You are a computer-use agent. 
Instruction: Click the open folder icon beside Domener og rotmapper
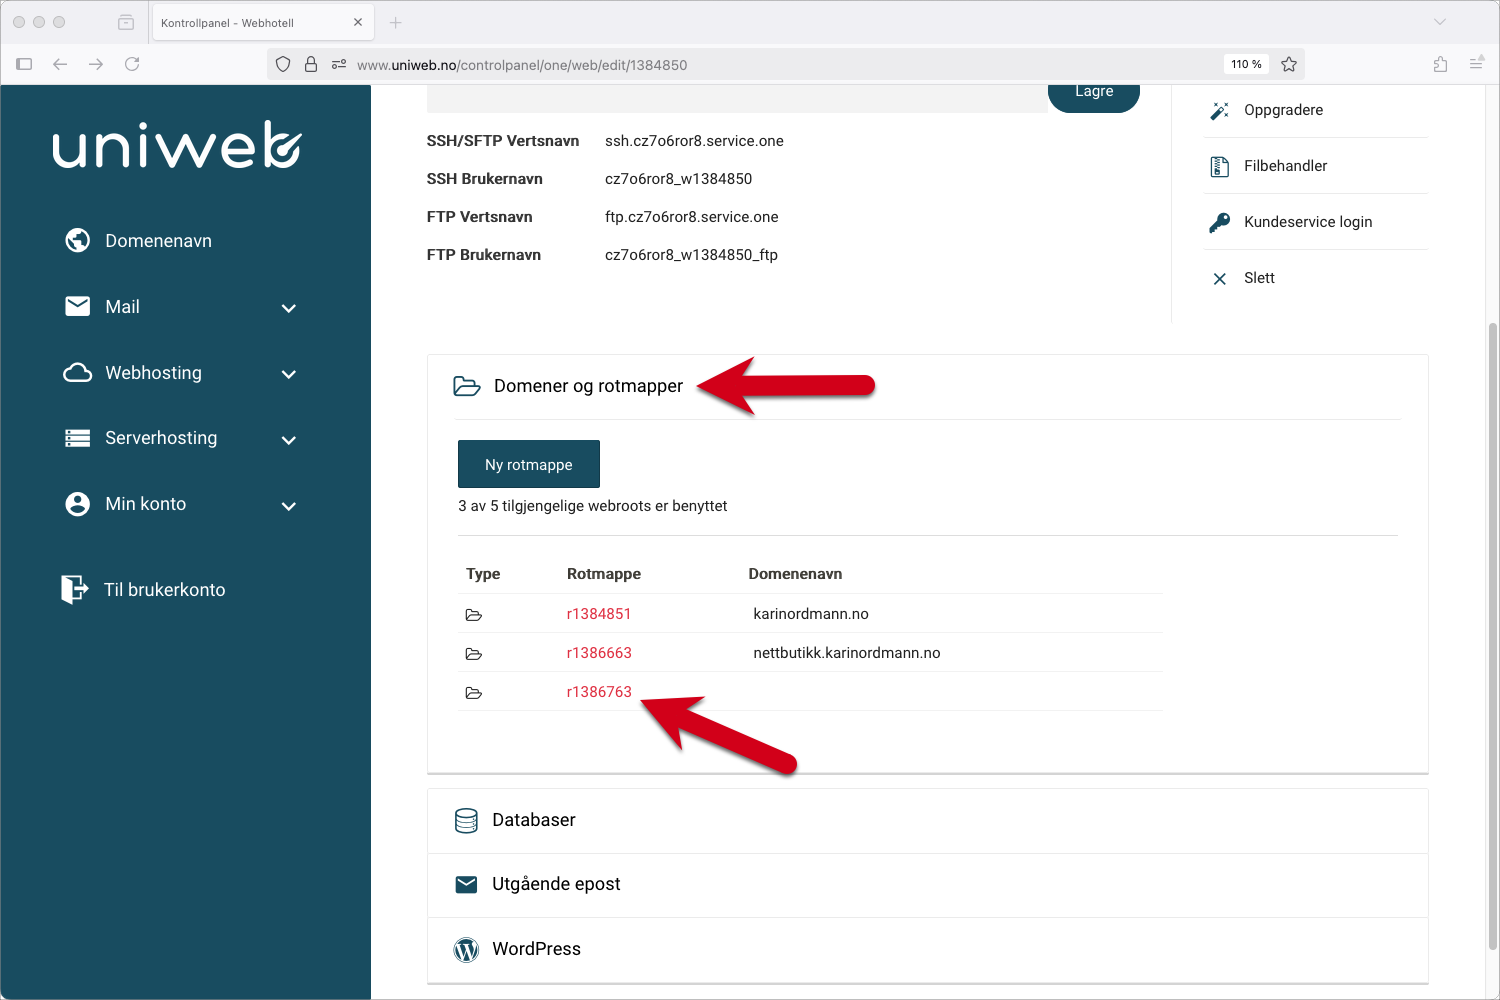(x=467, y=386)
